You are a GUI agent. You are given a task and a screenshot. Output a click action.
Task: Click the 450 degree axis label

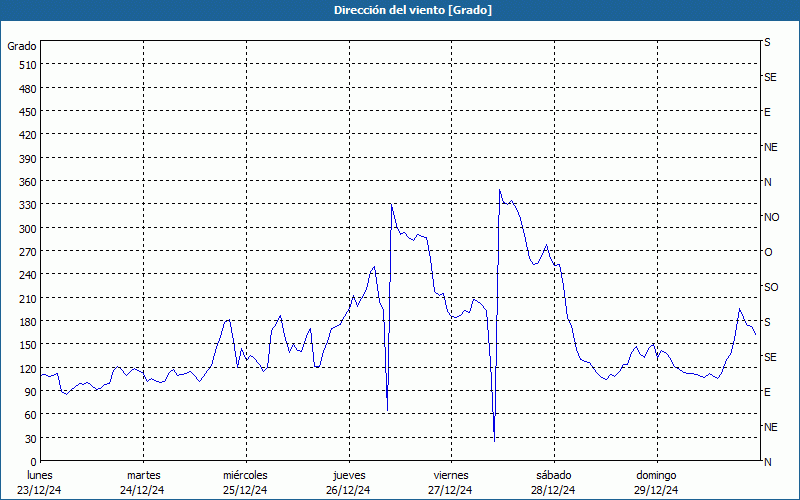[28, 112]
